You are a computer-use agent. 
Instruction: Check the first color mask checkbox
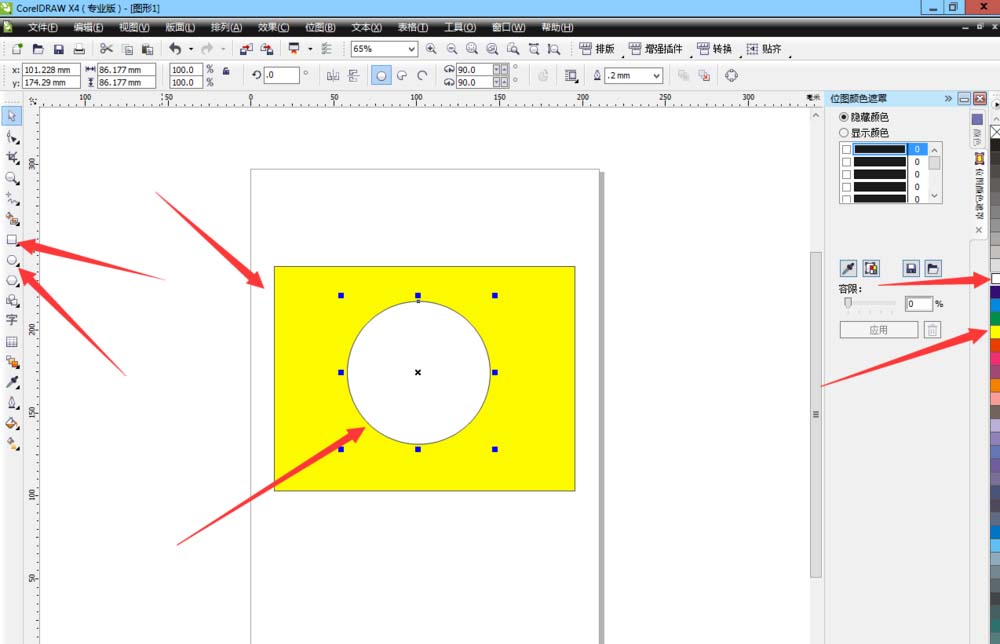click(x=847, y=149)
